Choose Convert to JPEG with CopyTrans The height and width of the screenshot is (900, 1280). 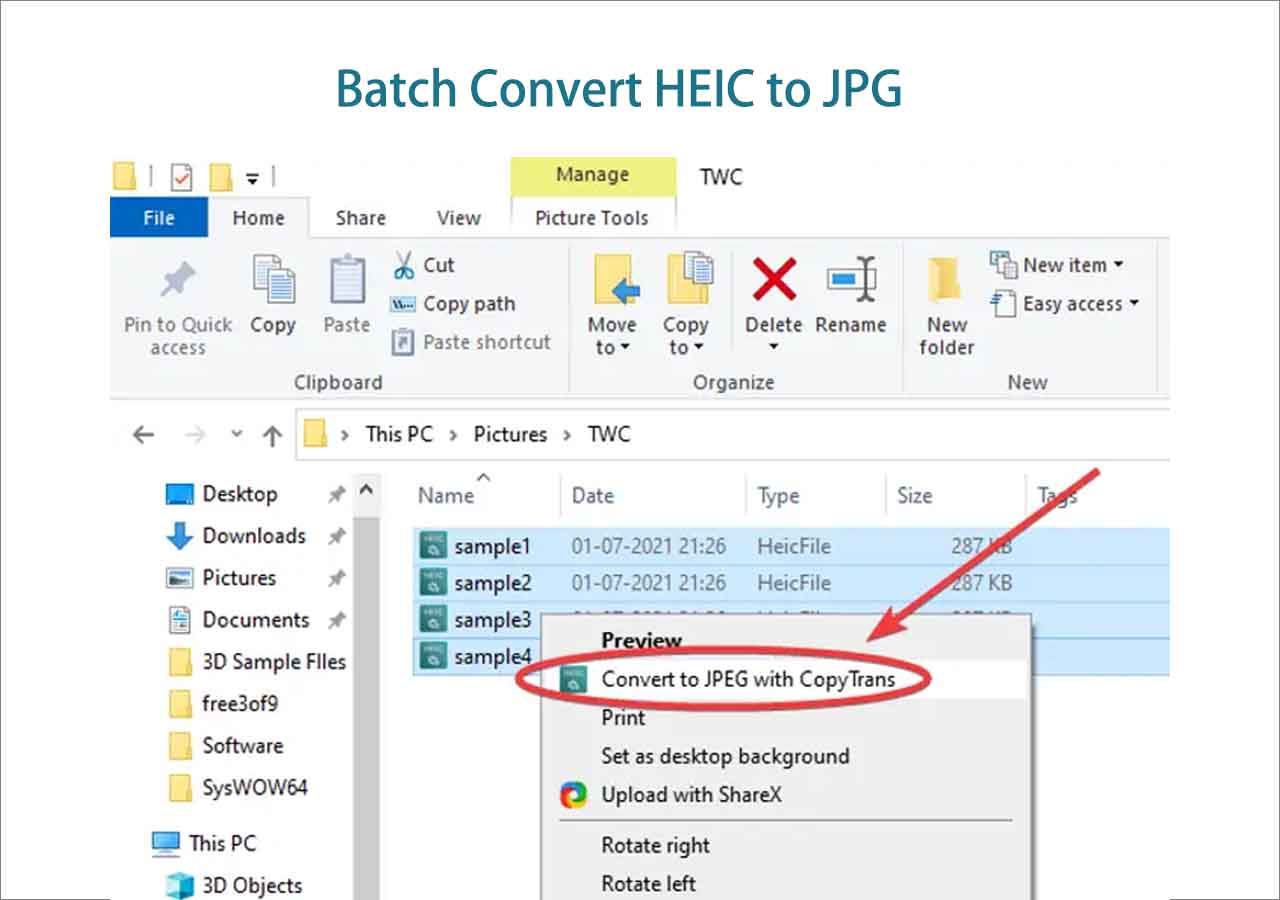(748, 679)
